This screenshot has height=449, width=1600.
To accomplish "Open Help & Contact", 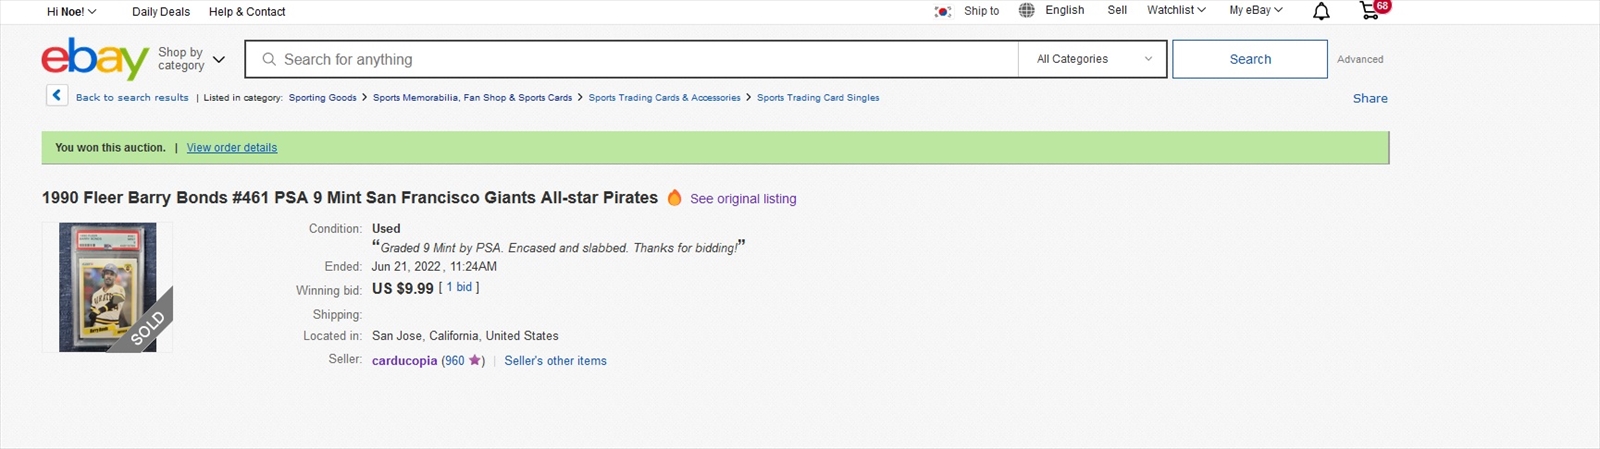I will [x=247, y=12].
